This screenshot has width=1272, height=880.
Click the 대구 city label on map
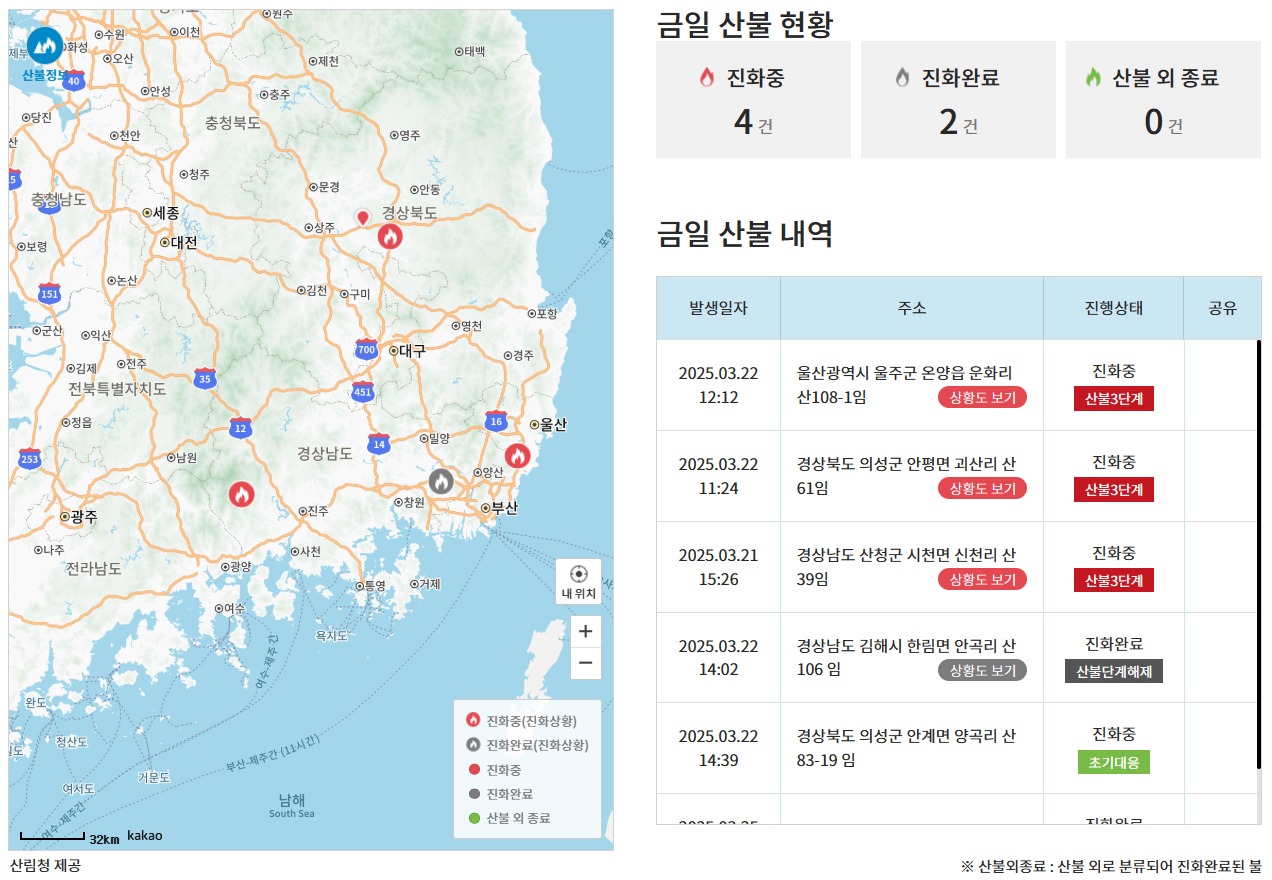[x=406, y=351]
